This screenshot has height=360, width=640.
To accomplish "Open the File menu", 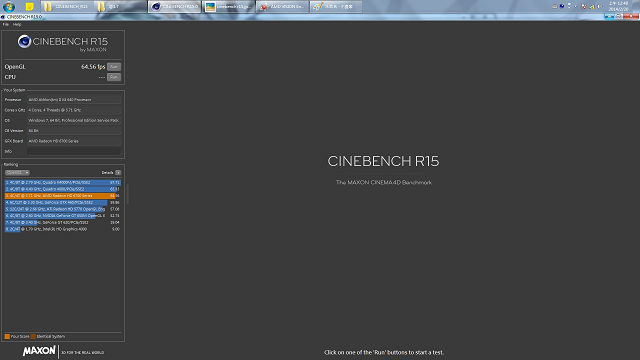I will [6, 24].
